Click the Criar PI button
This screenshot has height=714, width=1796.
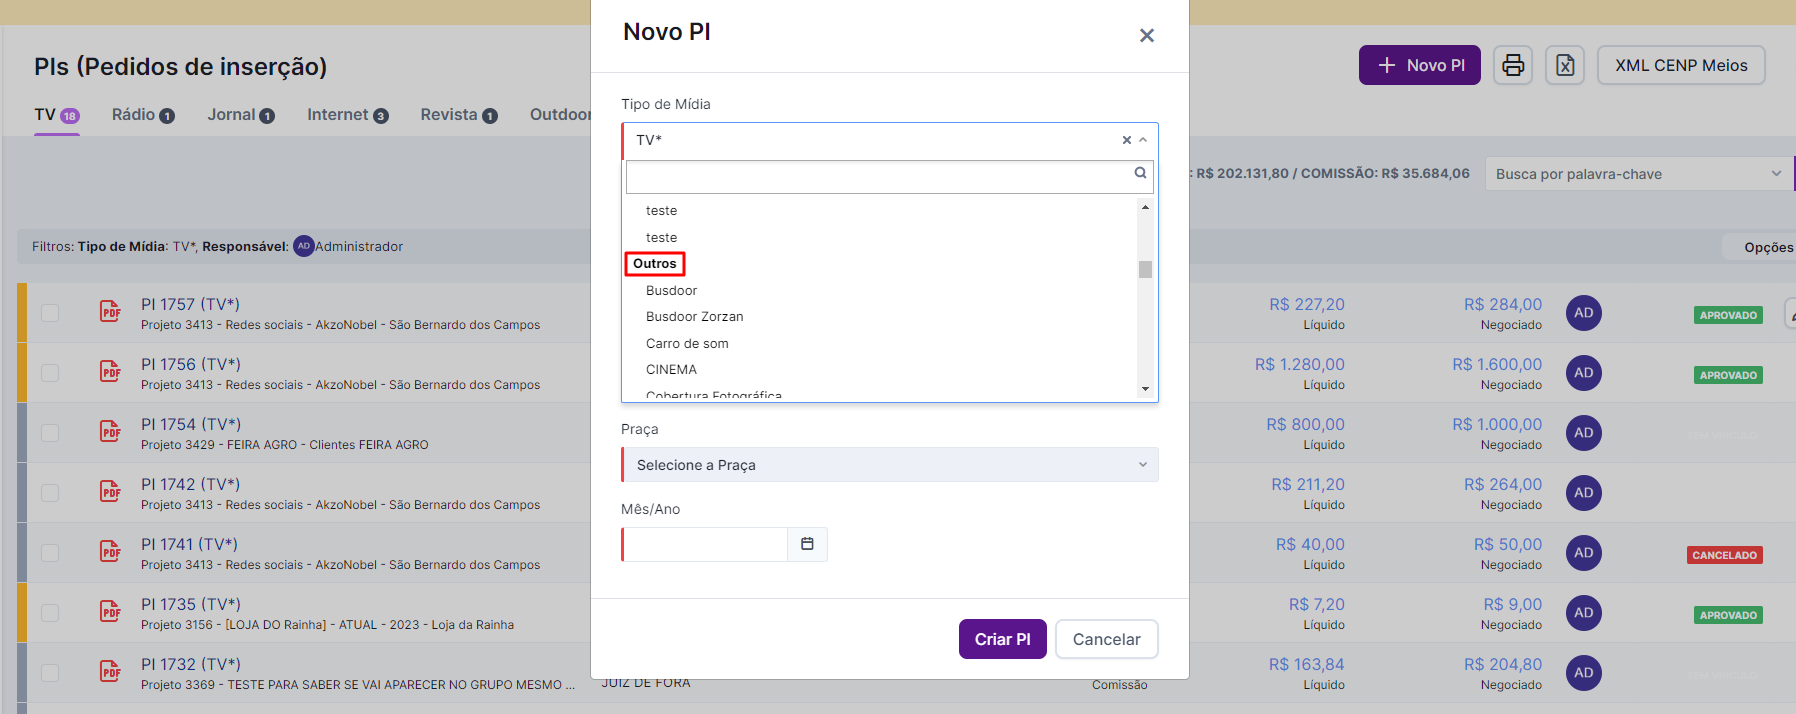pyautogui.click(x=1002, y=639)
